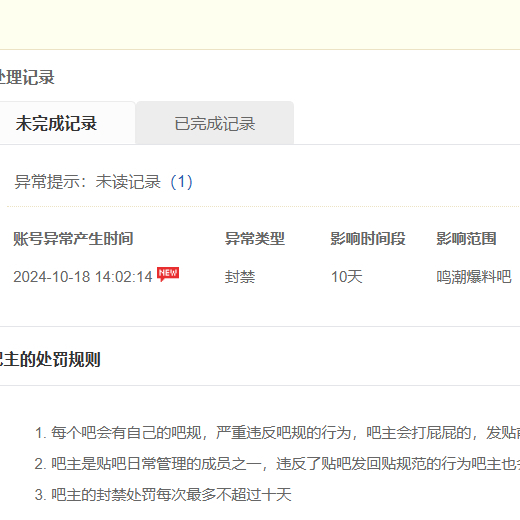Click the red NEW badge icon

pos(168,274)
